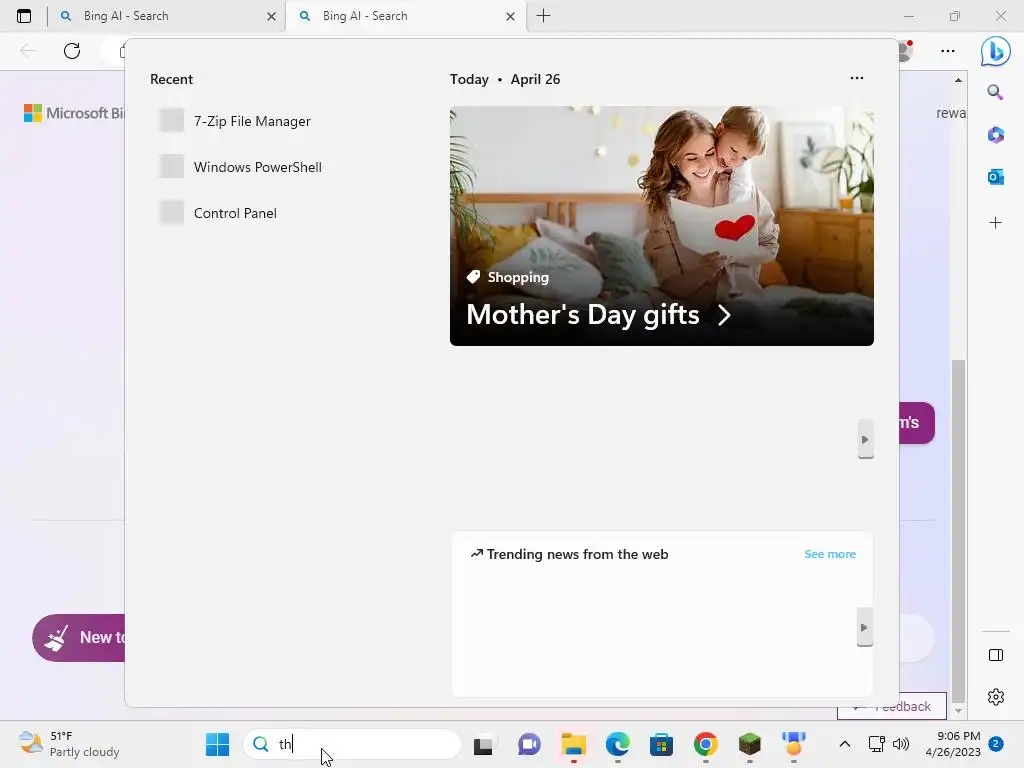Image resolution: width=1024 pixels, height=768 pixels.
Task: Open the notification center badge
Action: [996, 744]
